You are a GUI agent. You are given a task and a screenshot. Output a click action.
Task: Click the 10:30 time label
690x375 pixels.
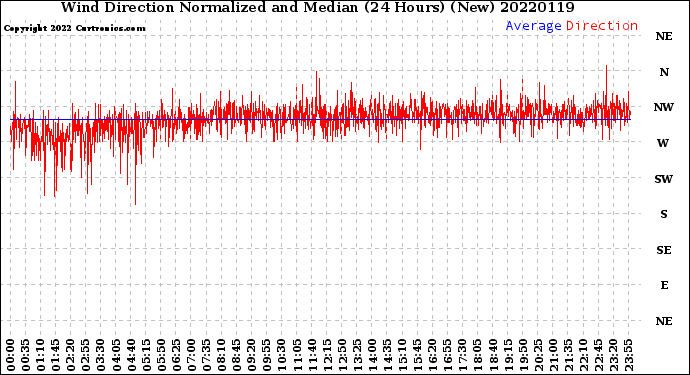(282, 355)
